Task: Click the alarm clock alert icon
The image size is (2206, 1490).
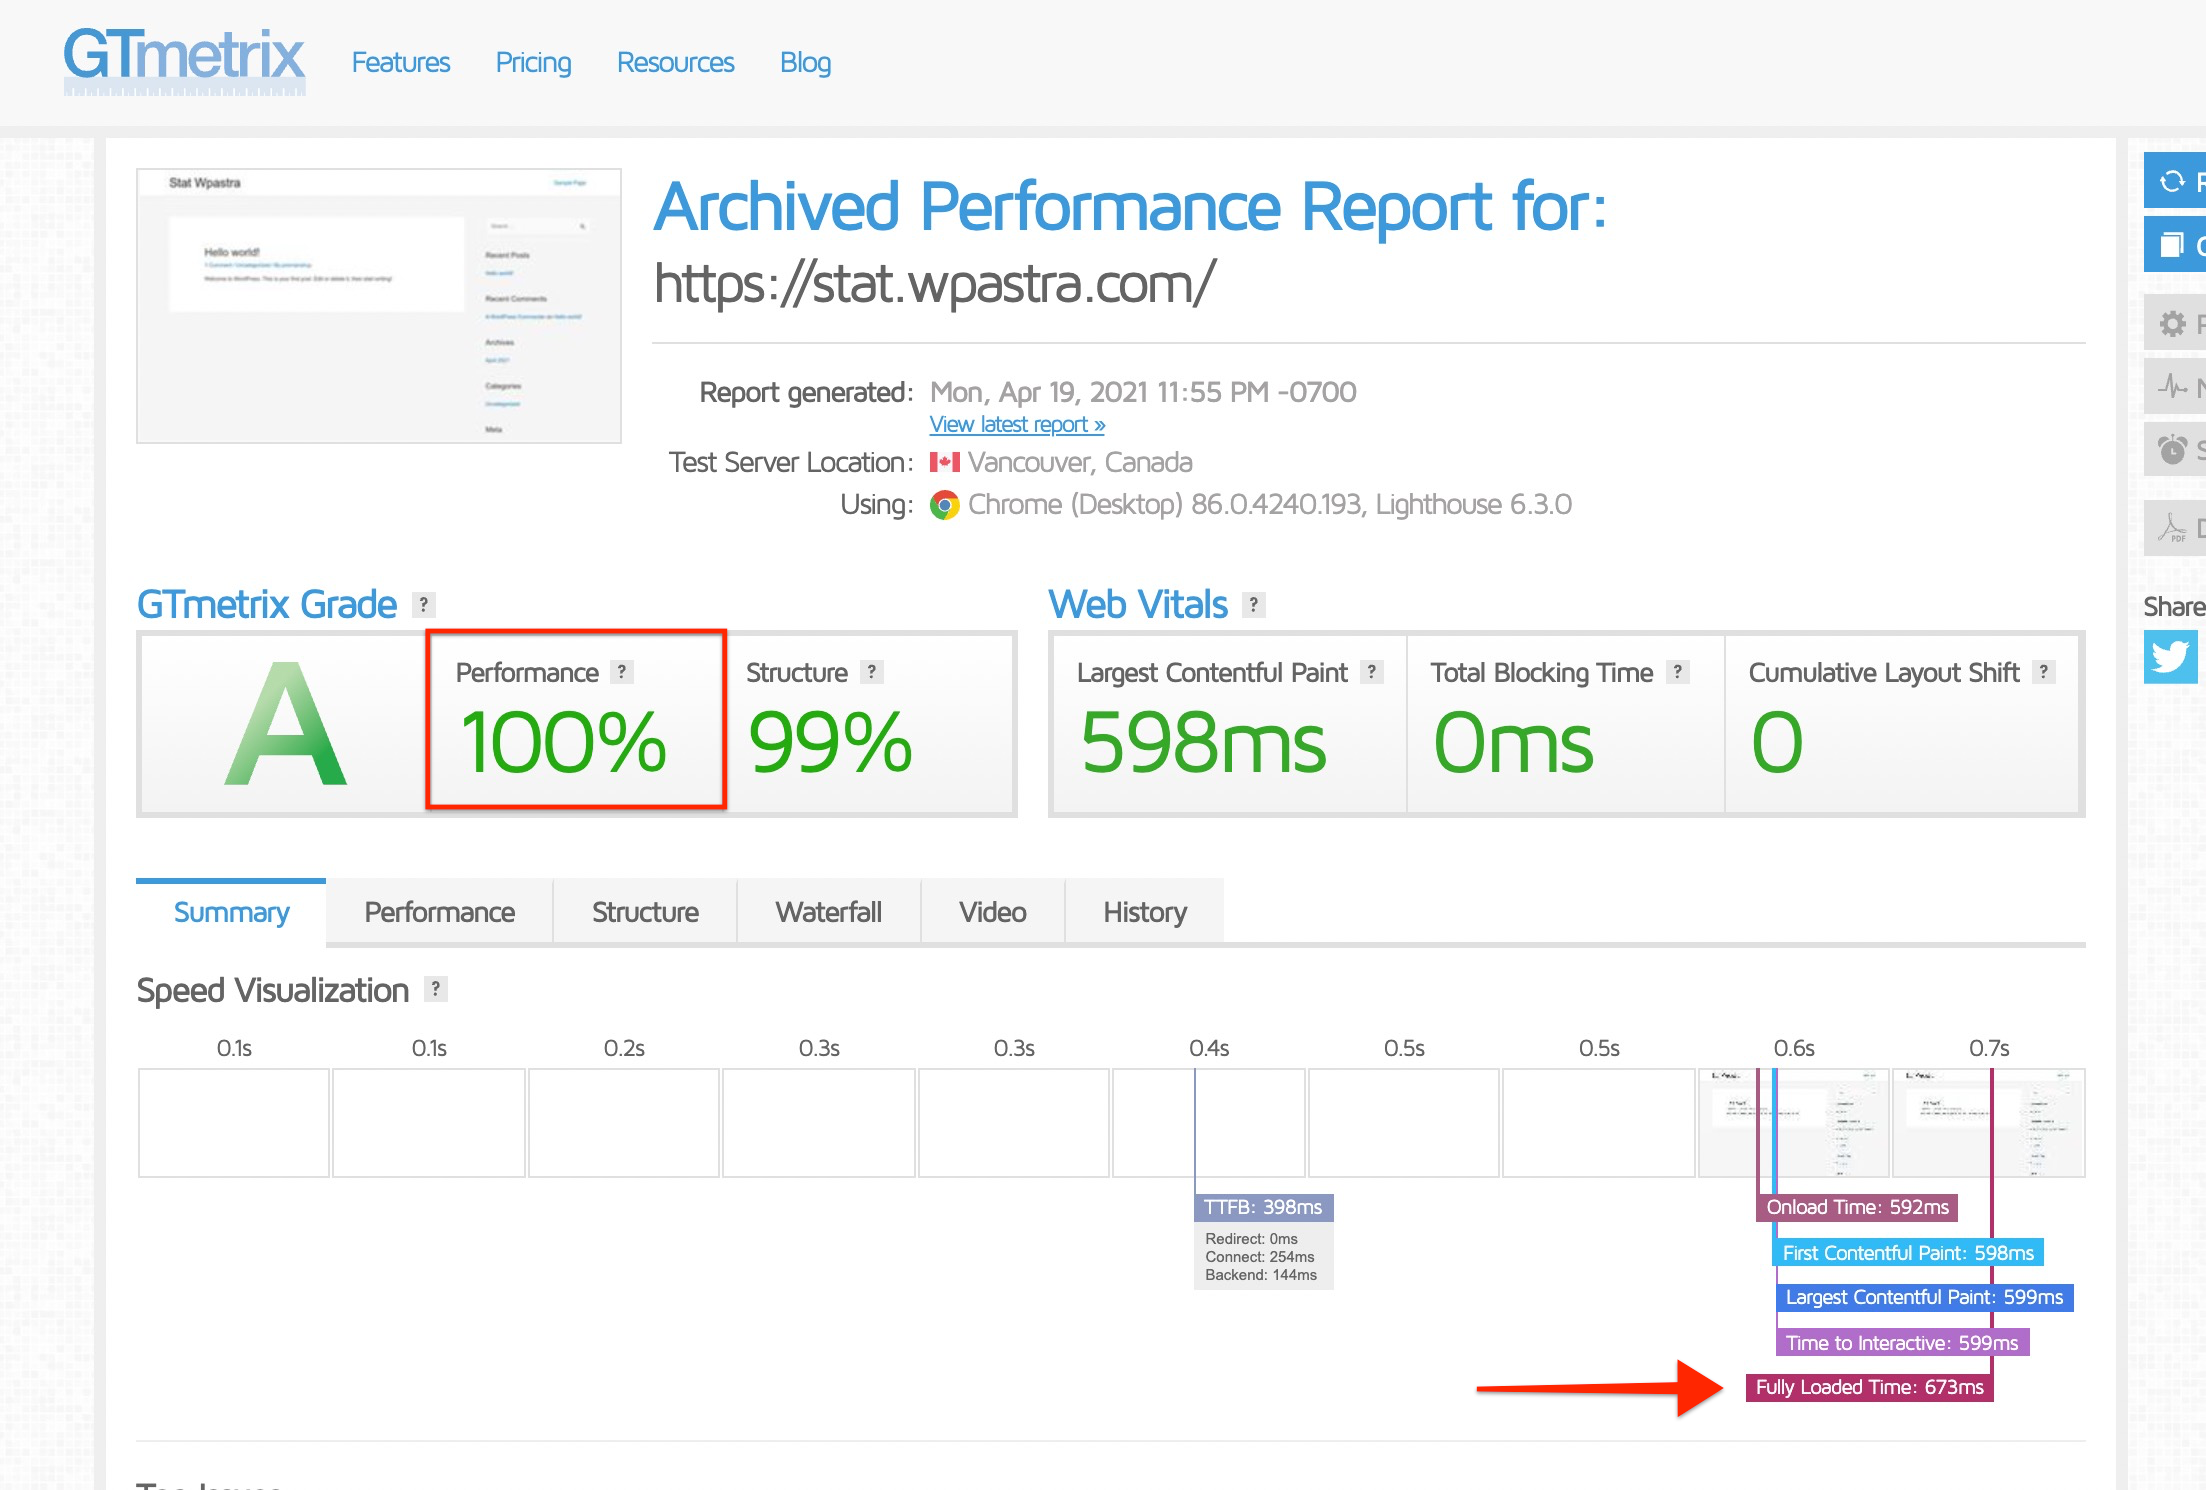Action: coord(2175,449)
